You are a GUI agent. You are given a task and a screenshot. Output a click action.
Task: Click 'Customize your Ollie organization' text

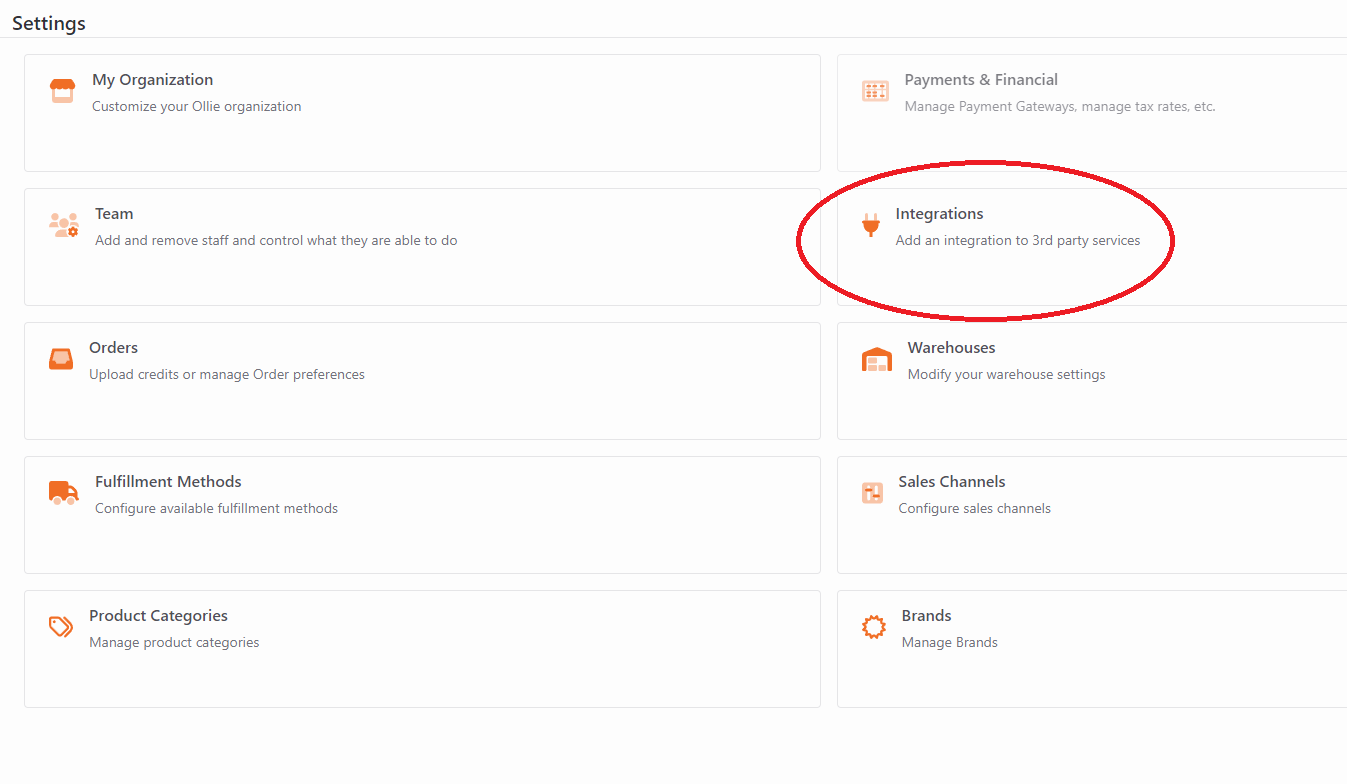point(196,106)
